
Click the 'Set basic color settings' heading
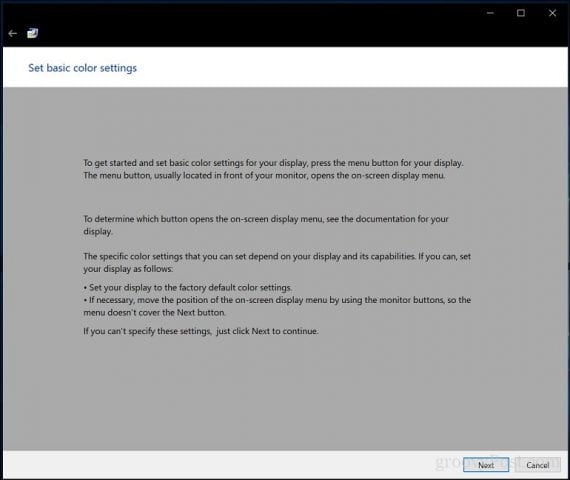point(83,68)
